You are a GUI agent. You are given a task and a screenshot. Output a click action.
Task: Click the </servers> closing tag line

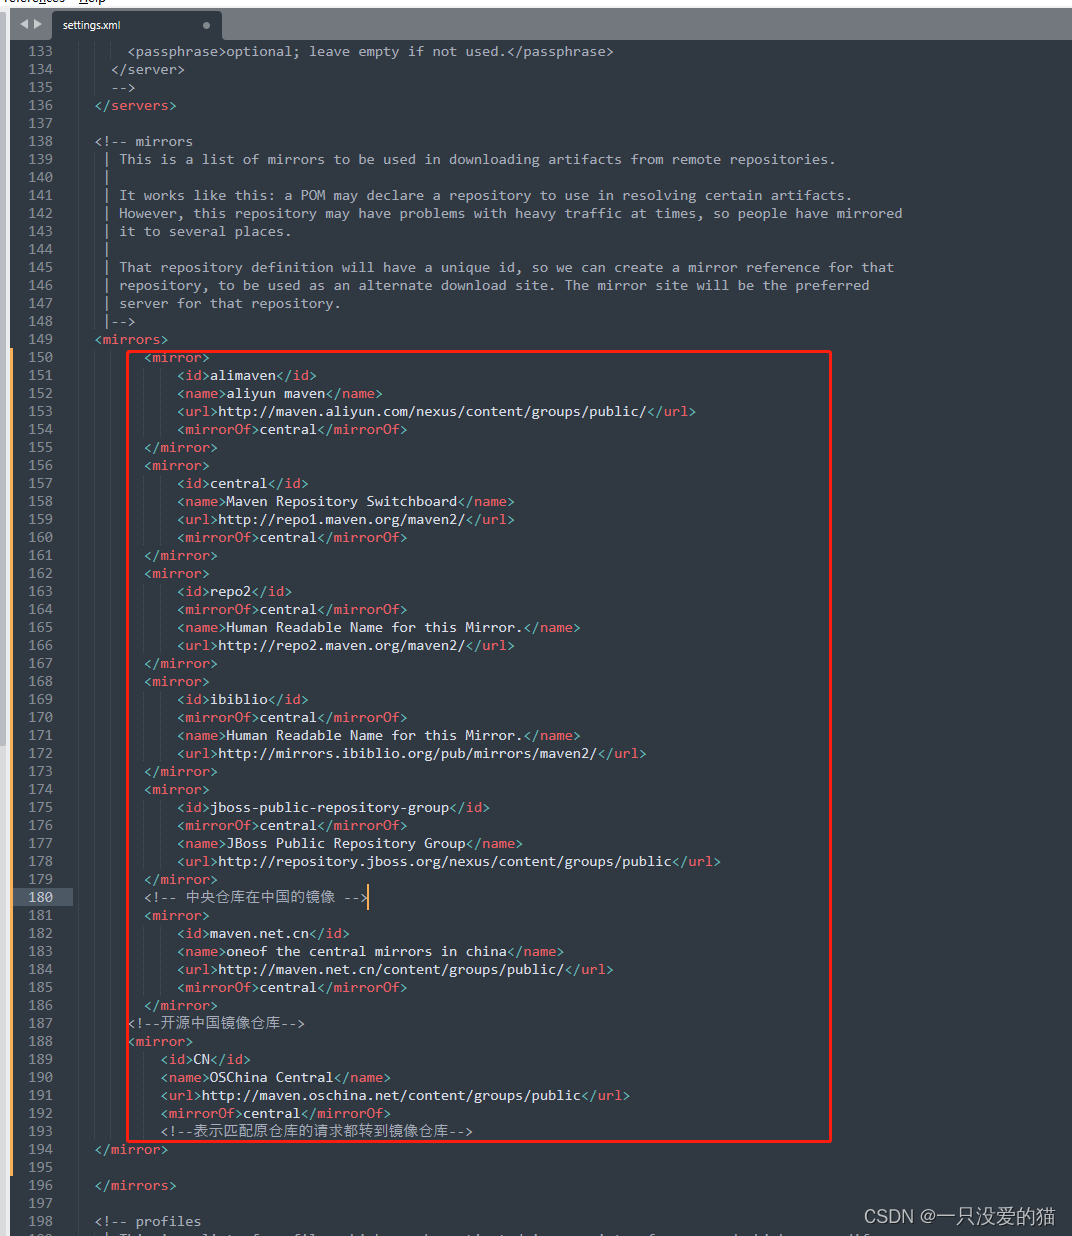[x=135, y=105]
